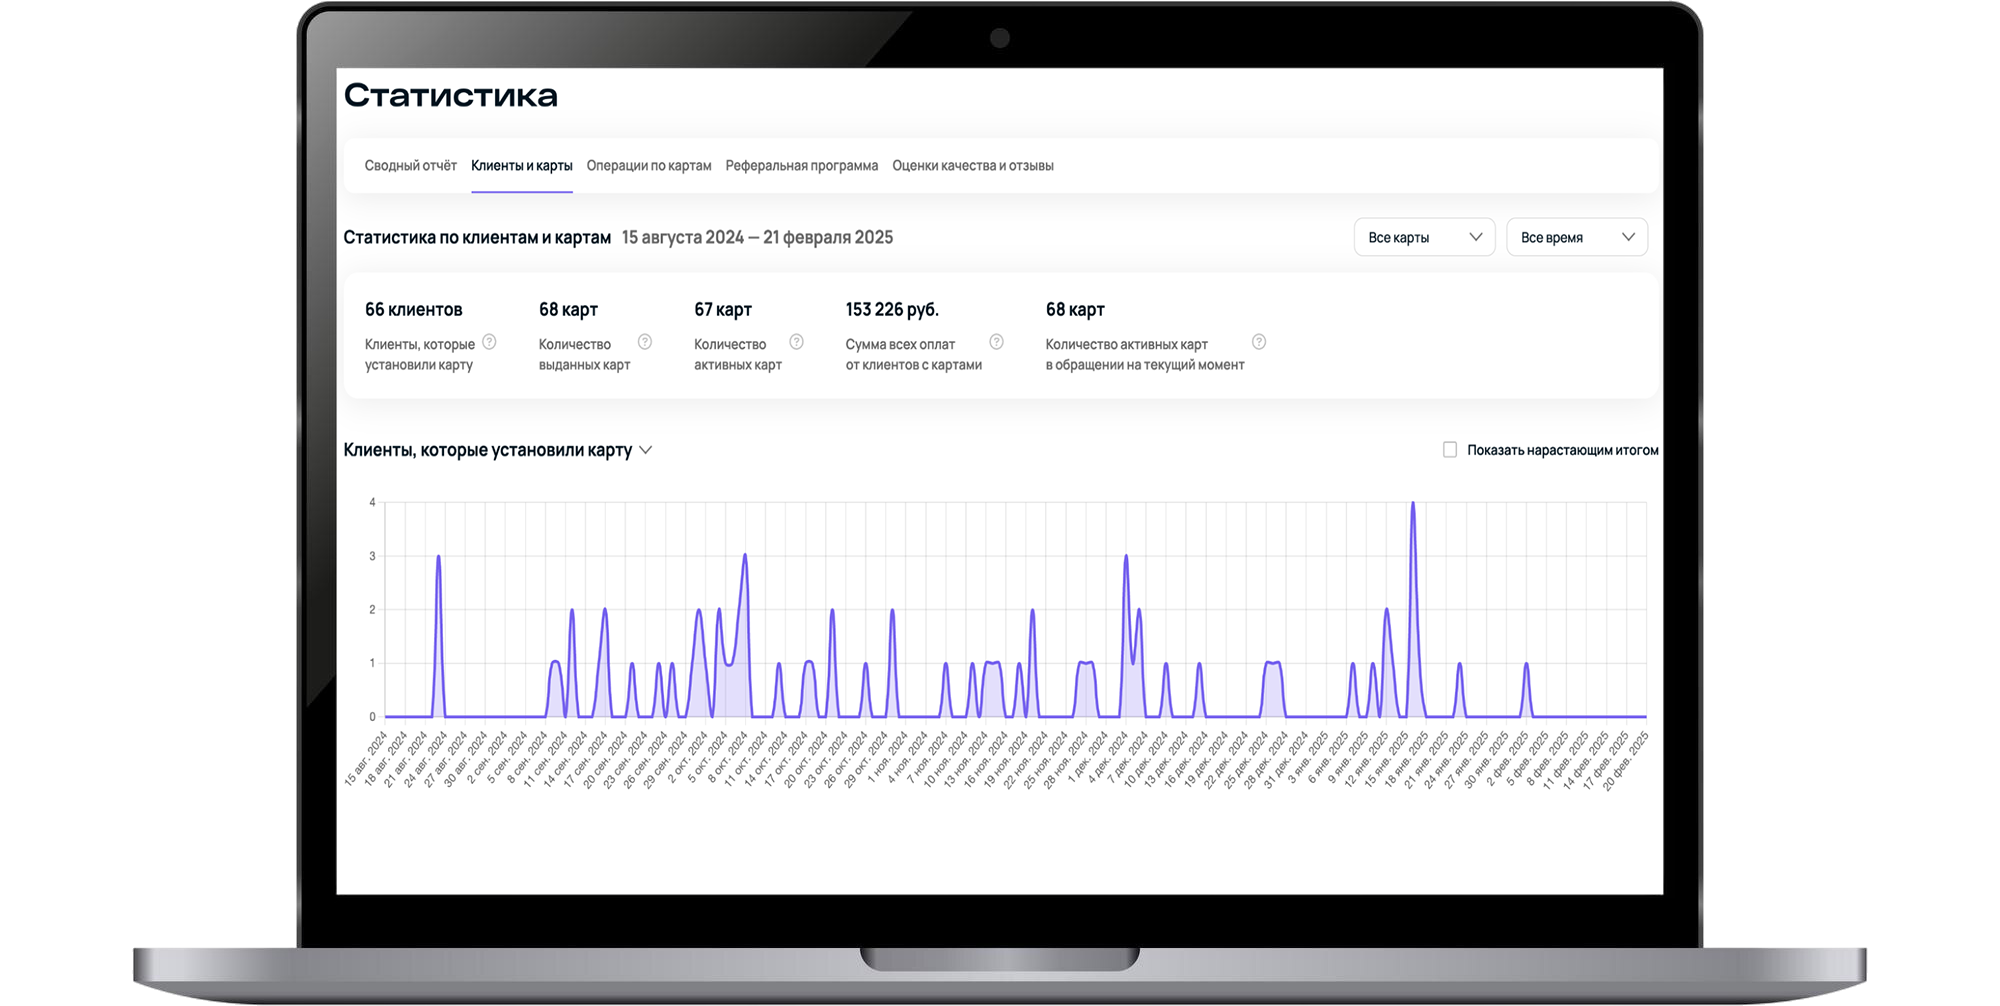The width and height of the screenshot is (2000, 1006).
Task: Click the highest chart peak at value 4
Action: click(x=1412, y=504)
